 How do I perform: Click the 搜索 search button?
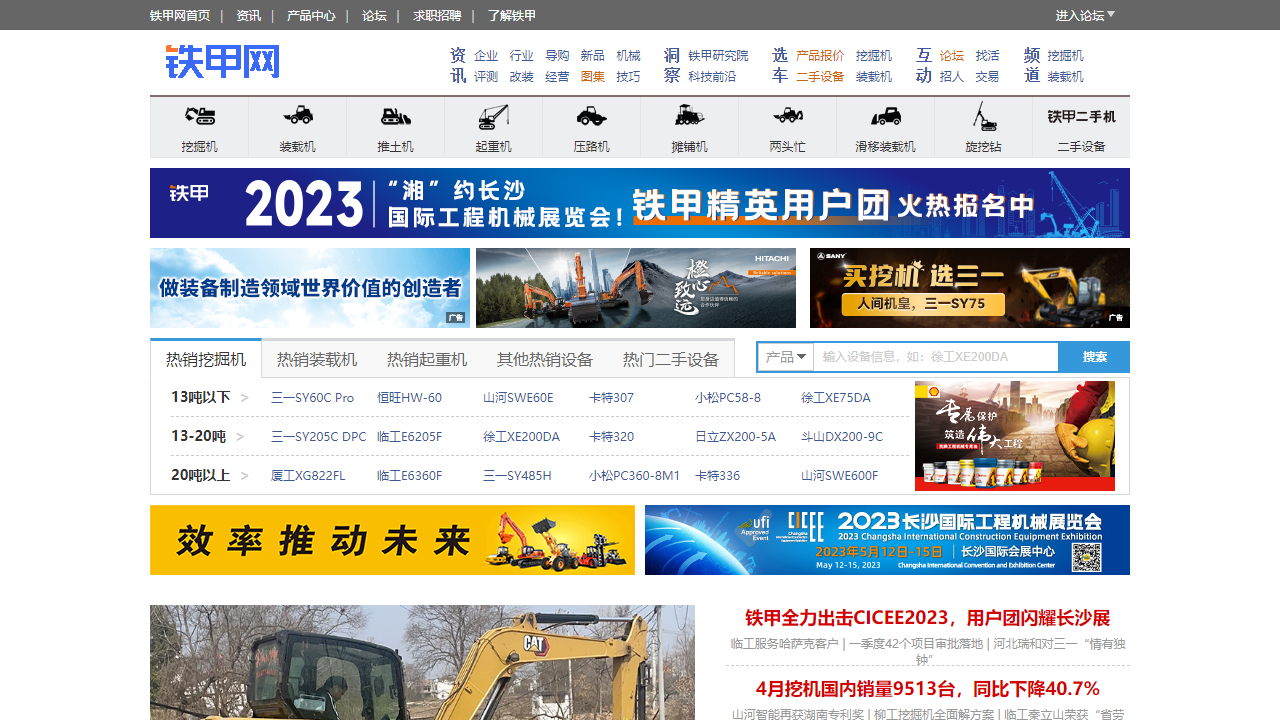click(1094, 357)
